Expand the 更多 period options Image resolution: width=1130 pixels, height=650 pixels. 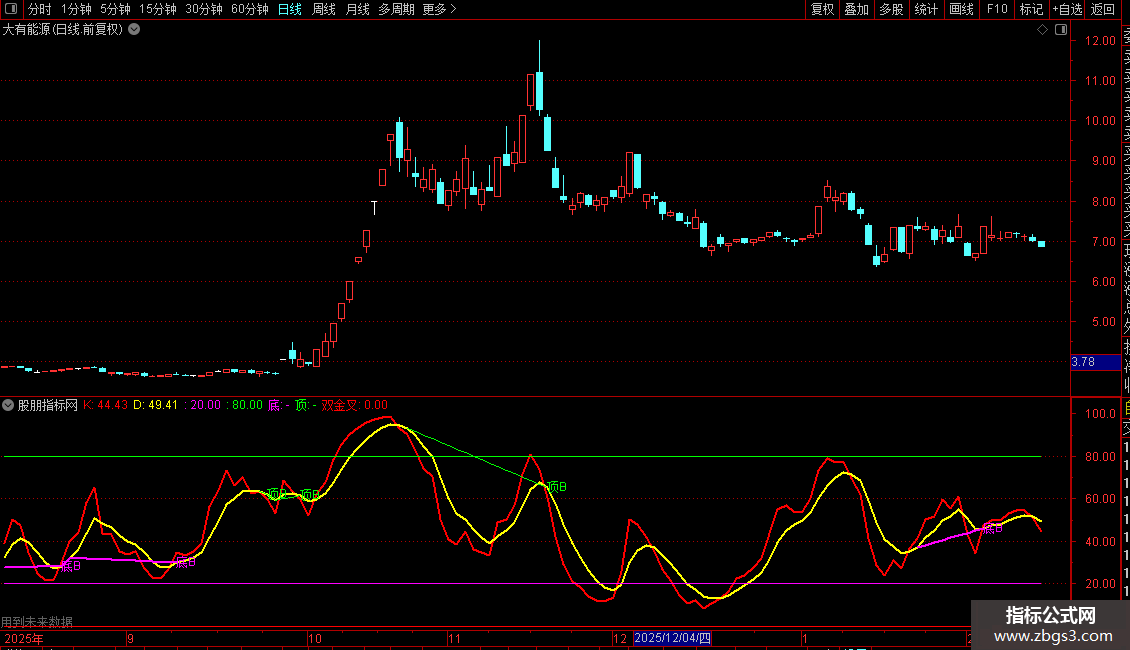[x=439, y=9]
